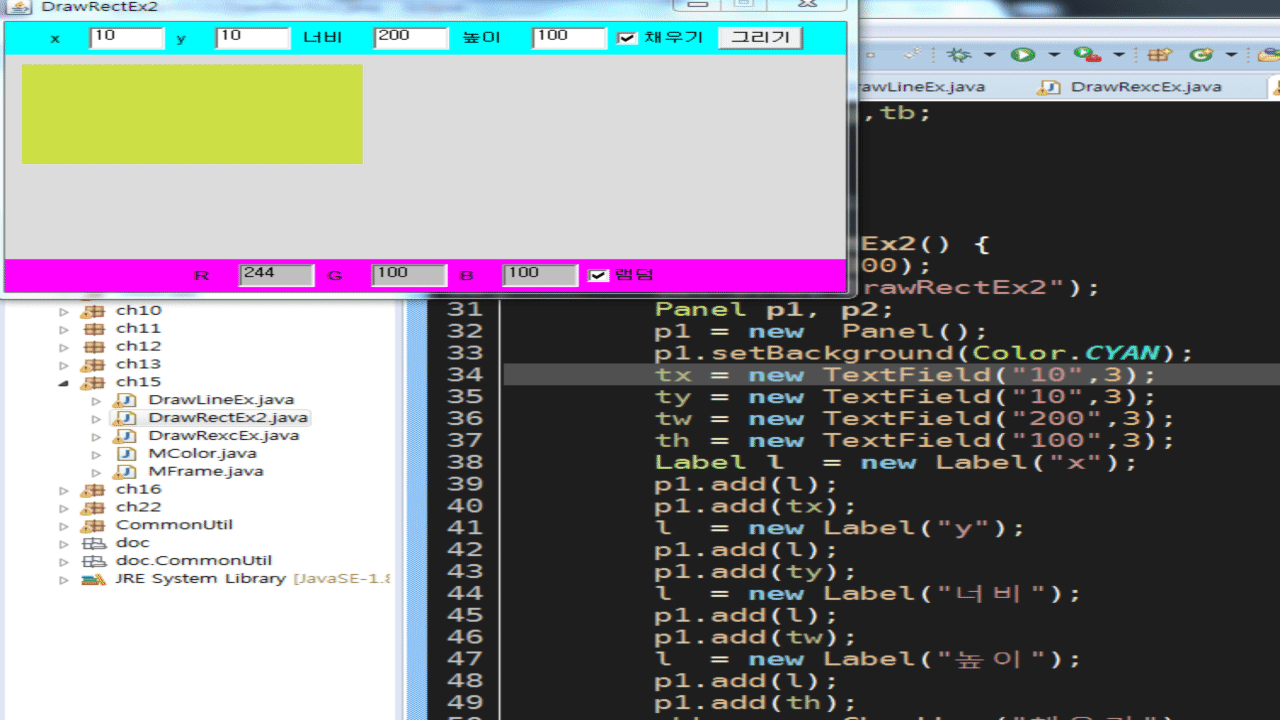Click the MColor.java file icon
The image size is (1280, 720).
[x=127, y=453]
